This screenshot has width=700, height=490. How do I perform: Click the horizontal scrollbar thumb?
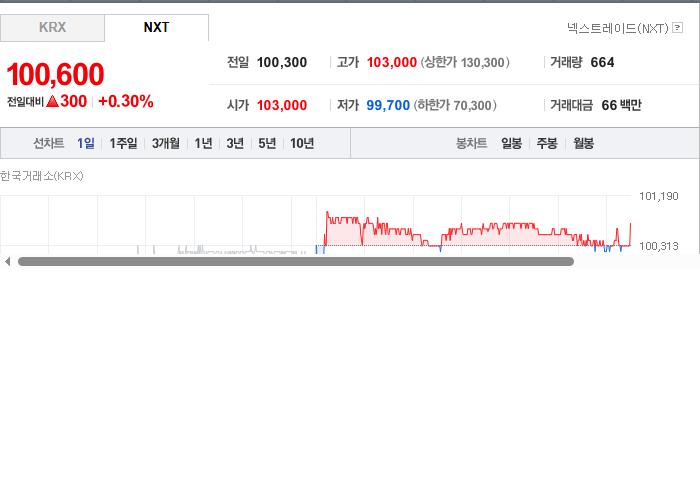296,262
